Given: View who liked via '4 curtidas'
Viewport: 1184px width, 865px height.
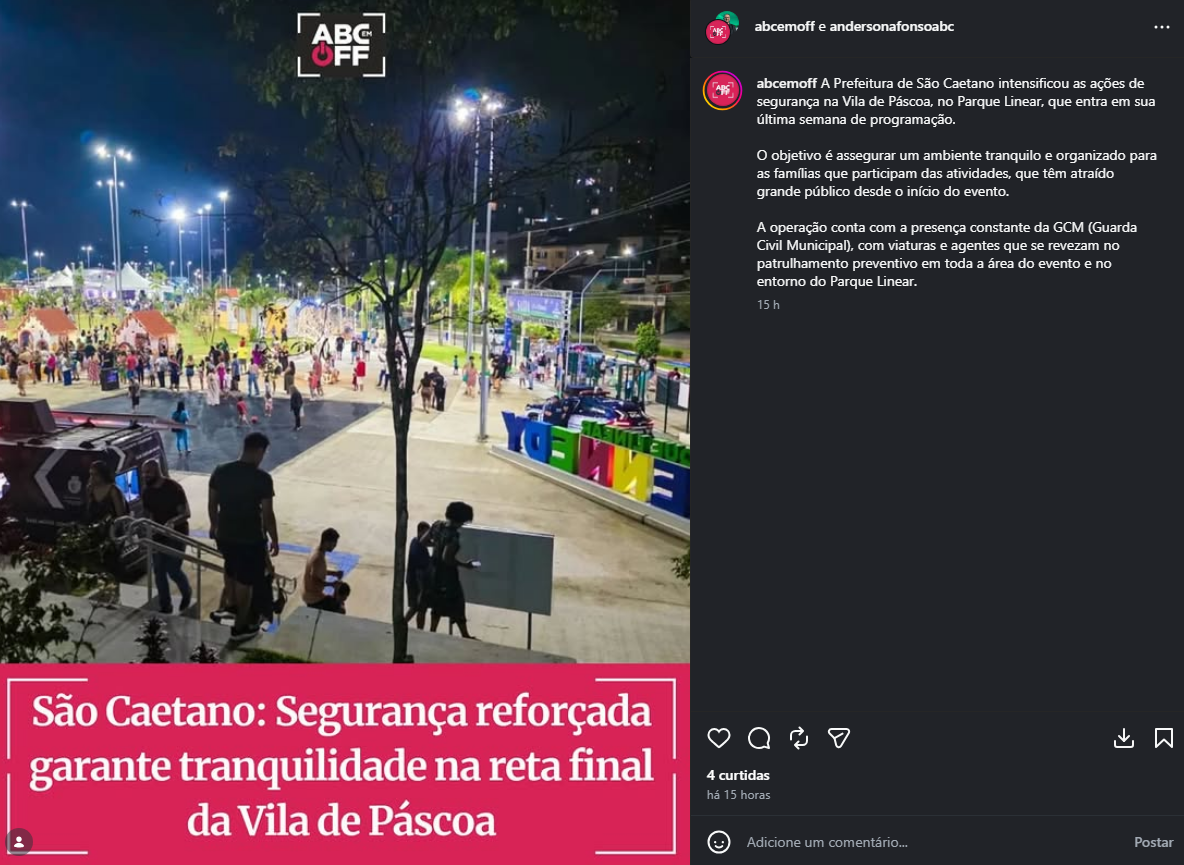Looking at the screenshot, I should click(738, 775).
